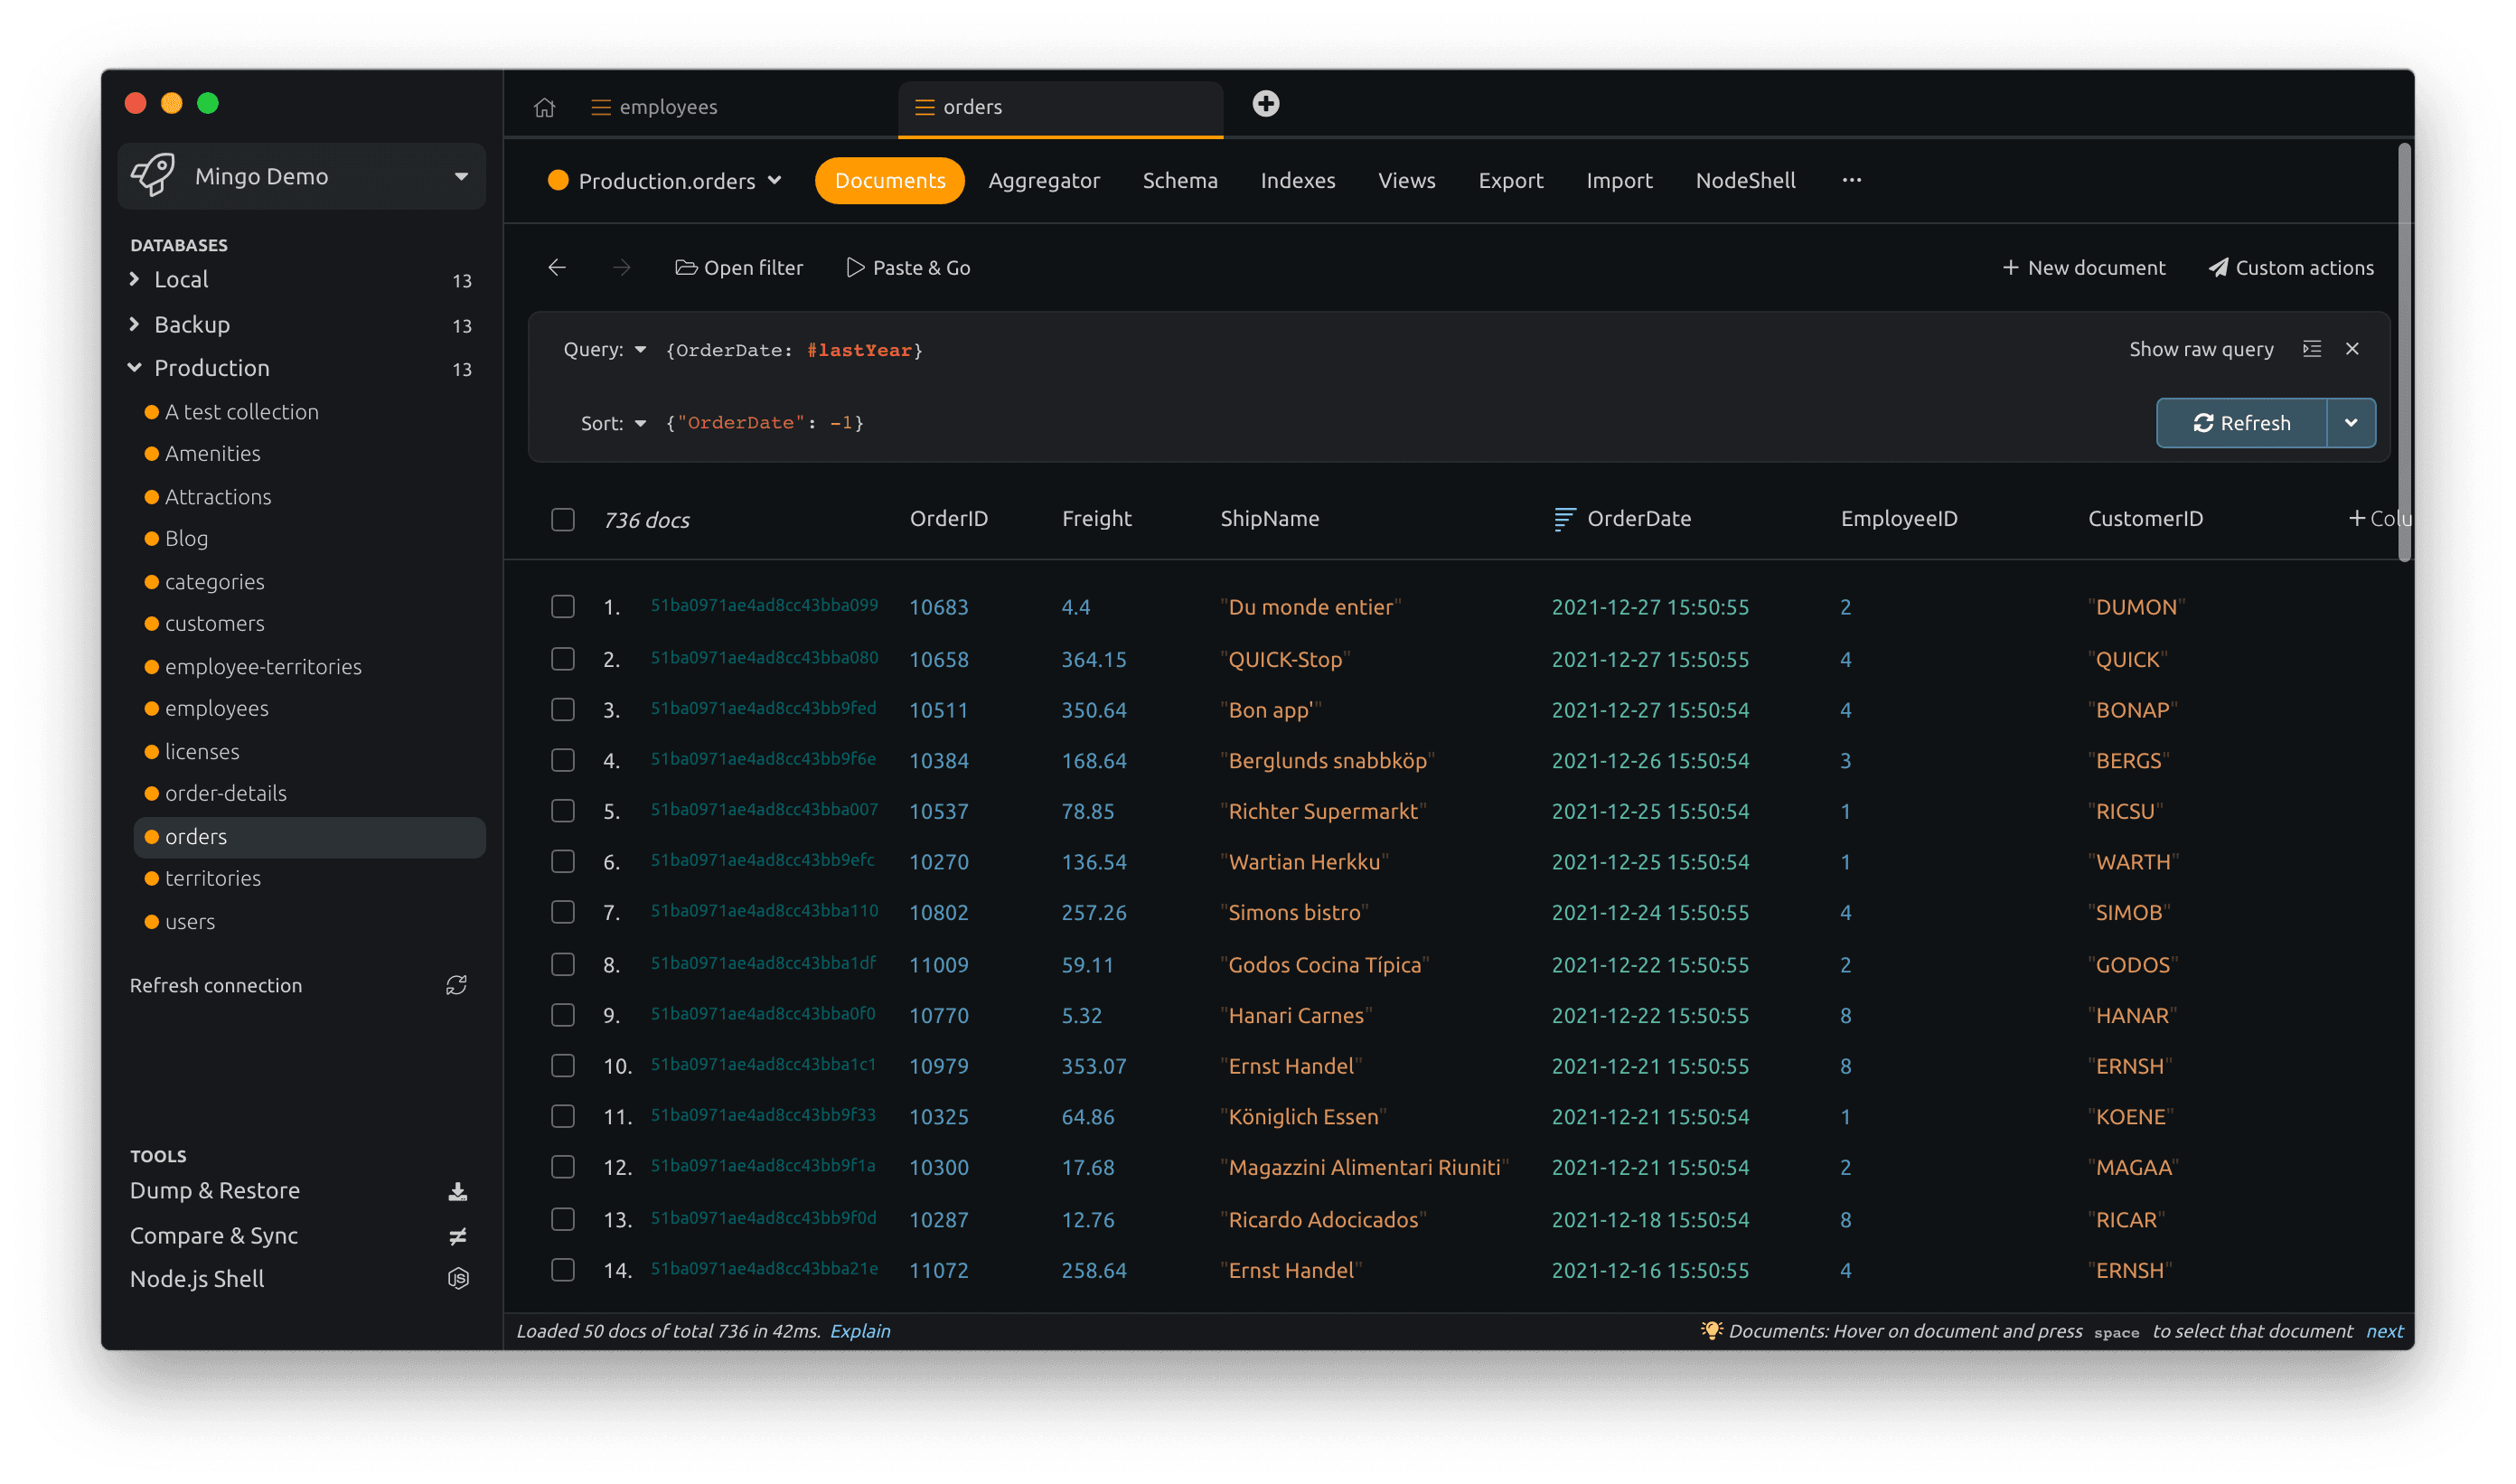Select all documents with the header checkbox

[562, 519]
